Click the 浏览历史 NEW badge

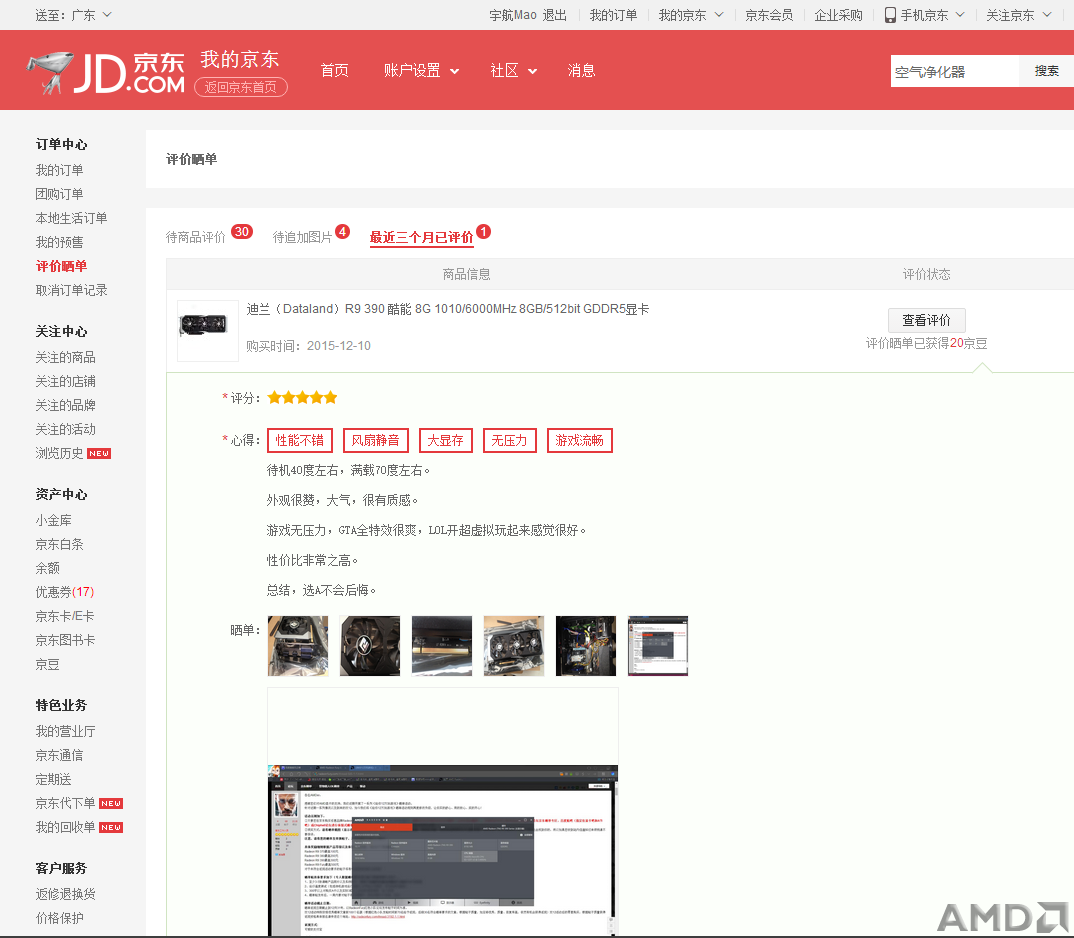pyautogui.click(x=99, y=454)
